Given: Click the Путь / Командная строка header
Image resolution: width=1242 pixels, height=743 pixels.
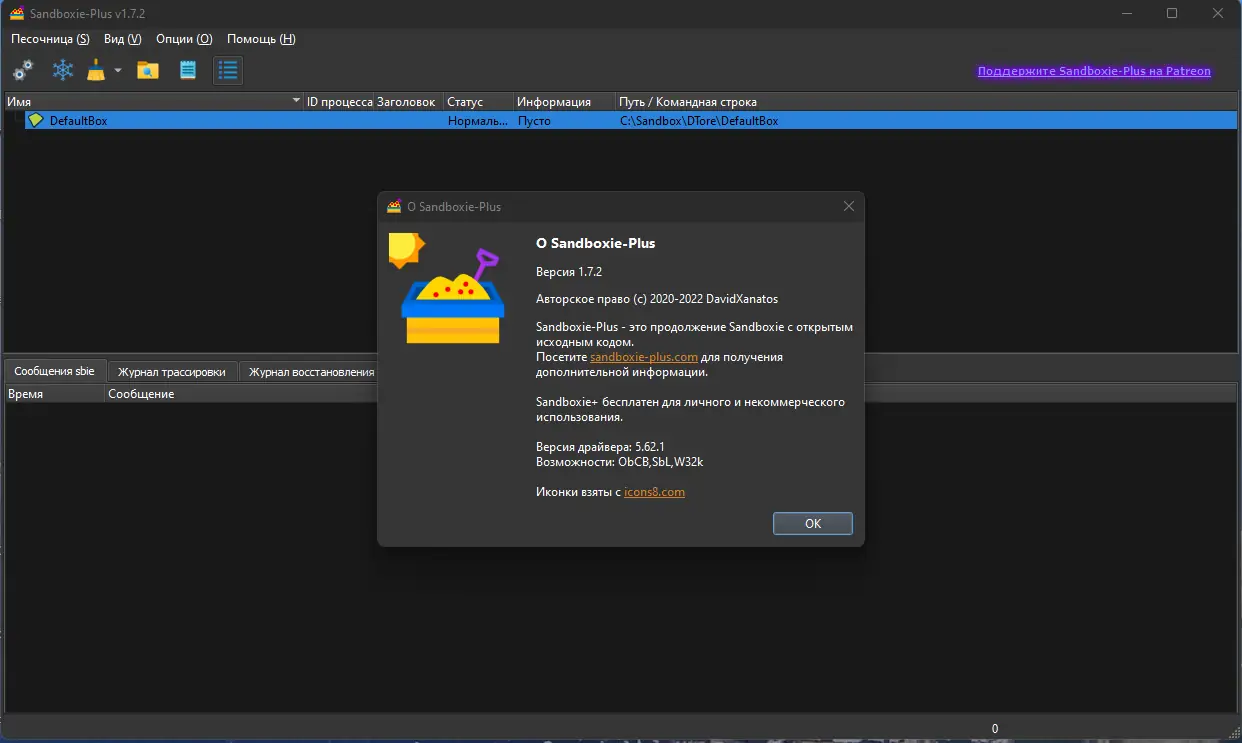Looking at the screenshot, I should [x=926, y=101].
